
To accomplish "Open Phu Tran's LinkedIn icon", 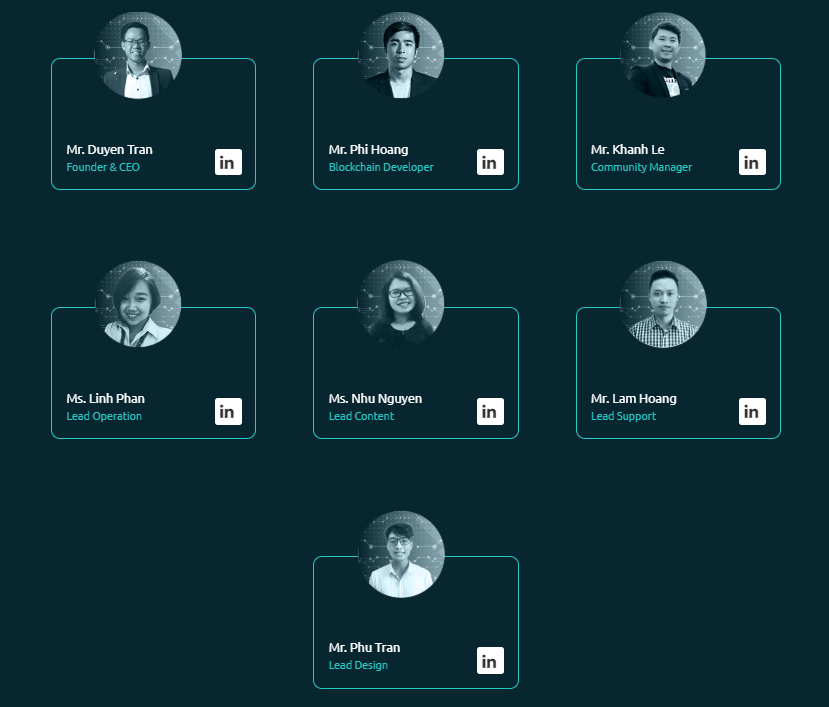I will [490, 660].
